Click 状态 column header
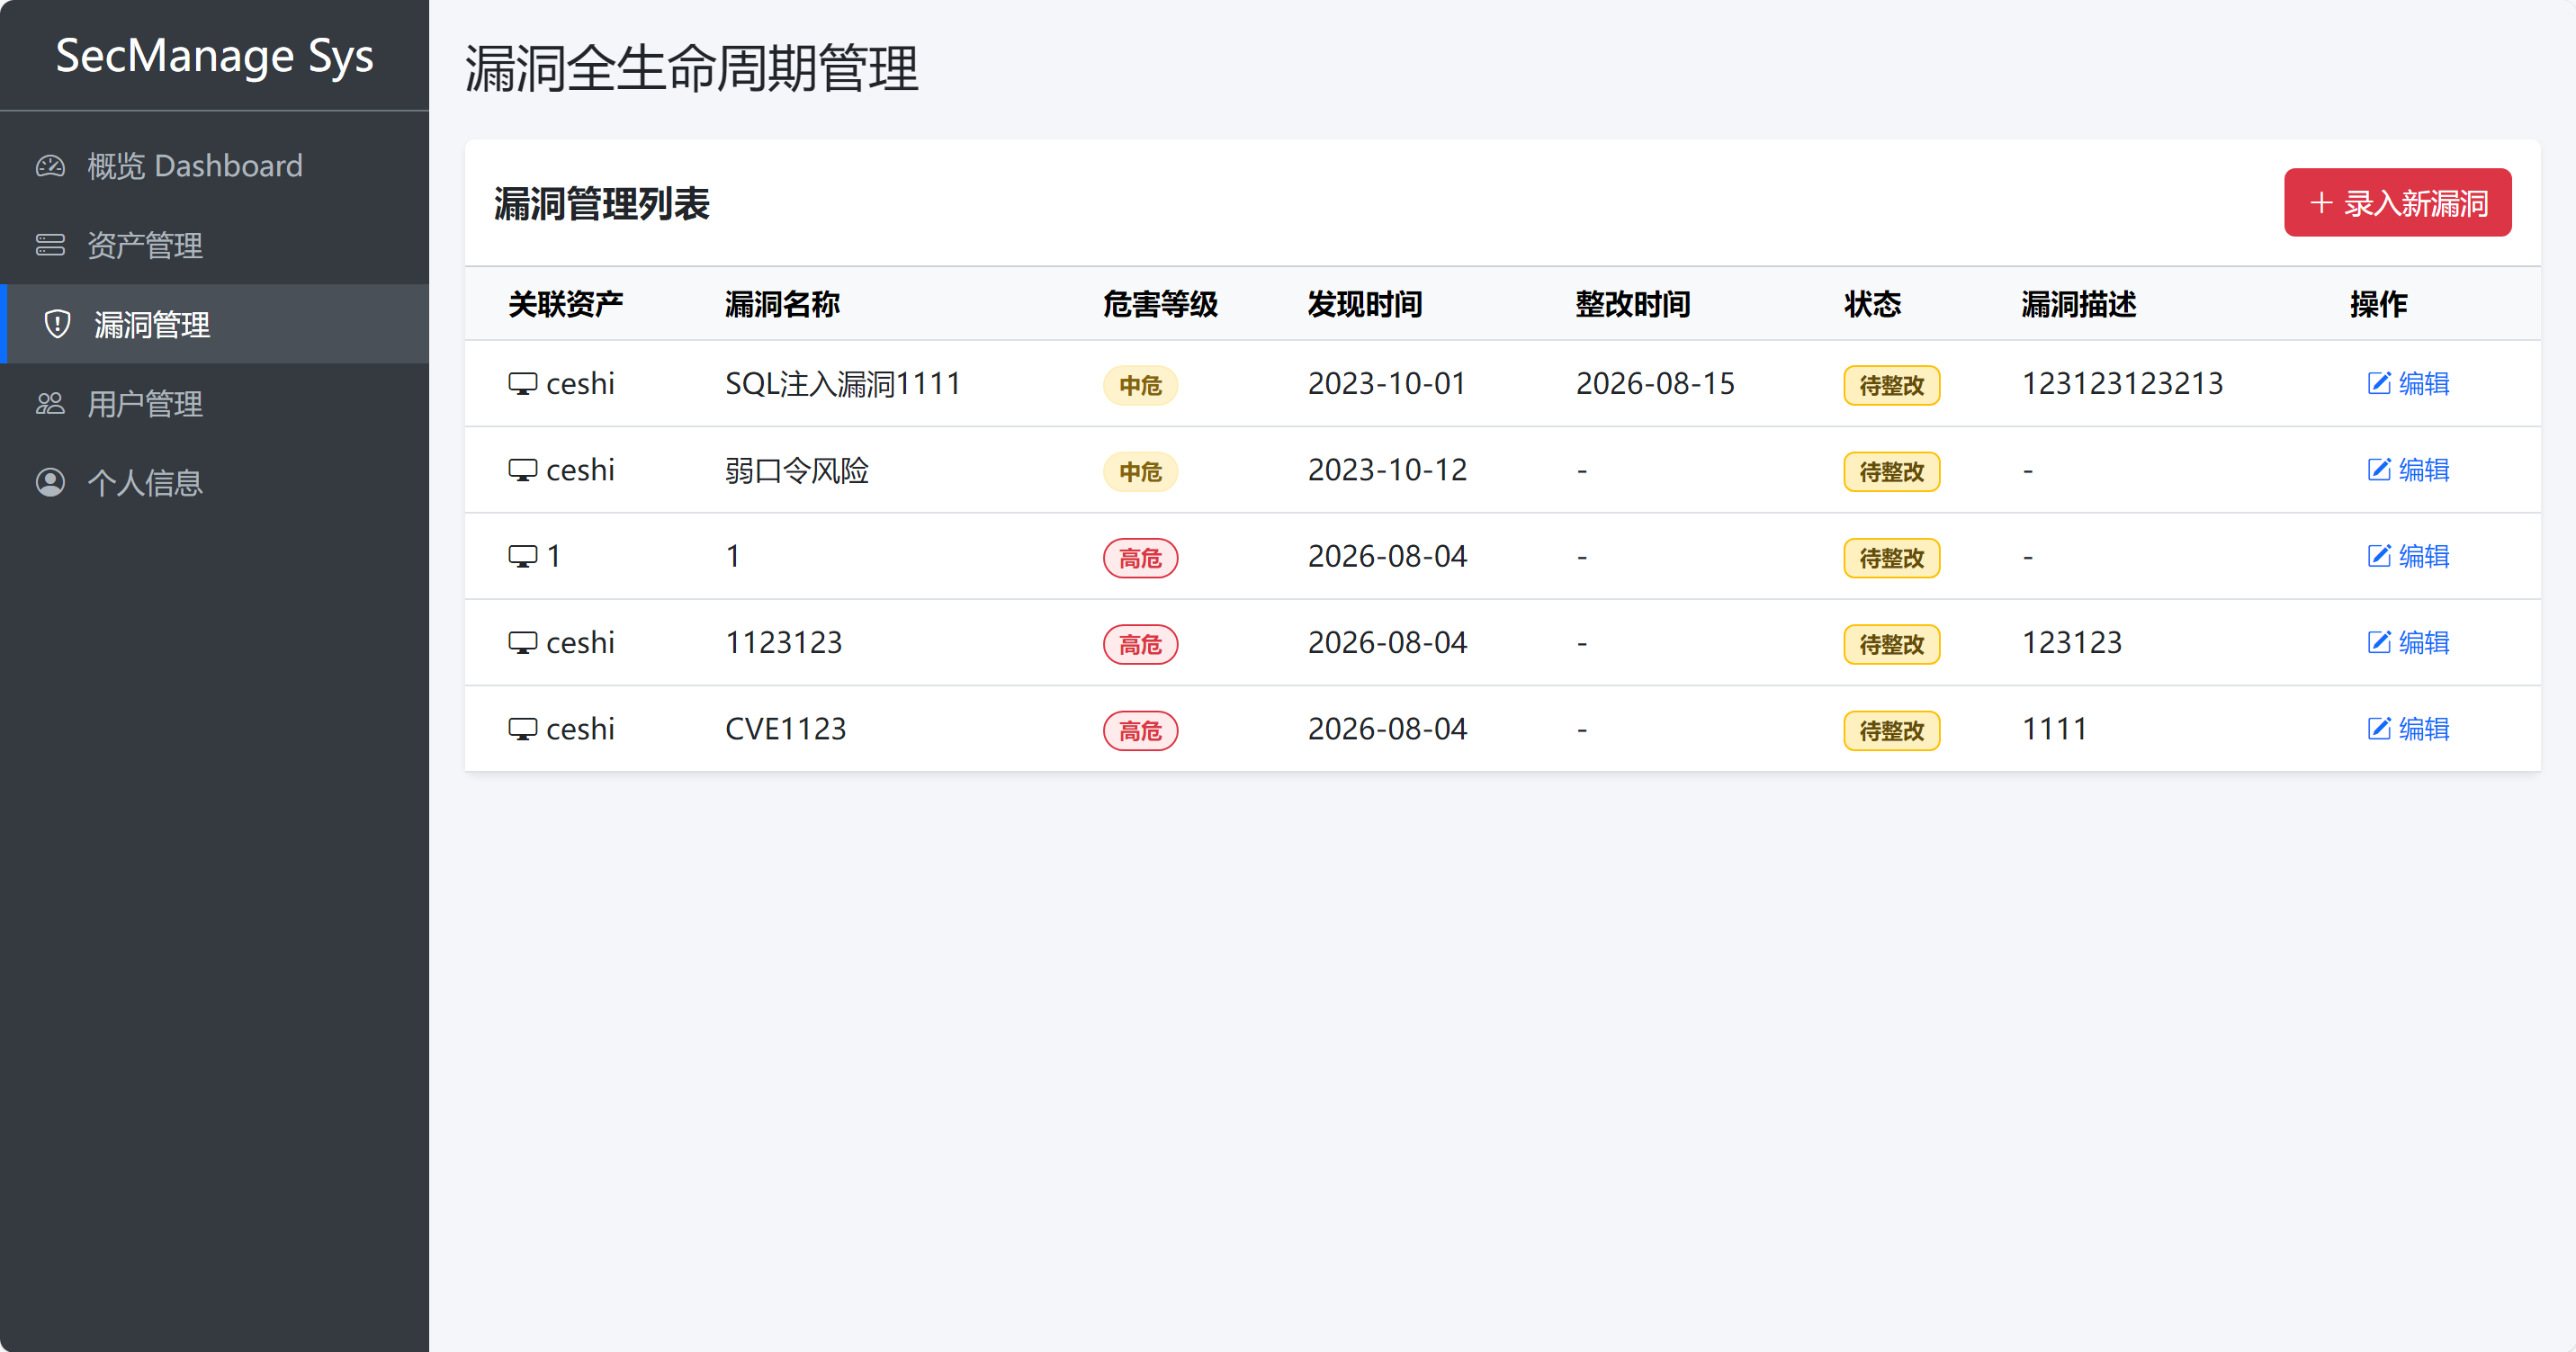The height and width of the screenshot is (1352, 2576). click(1872, 304)
